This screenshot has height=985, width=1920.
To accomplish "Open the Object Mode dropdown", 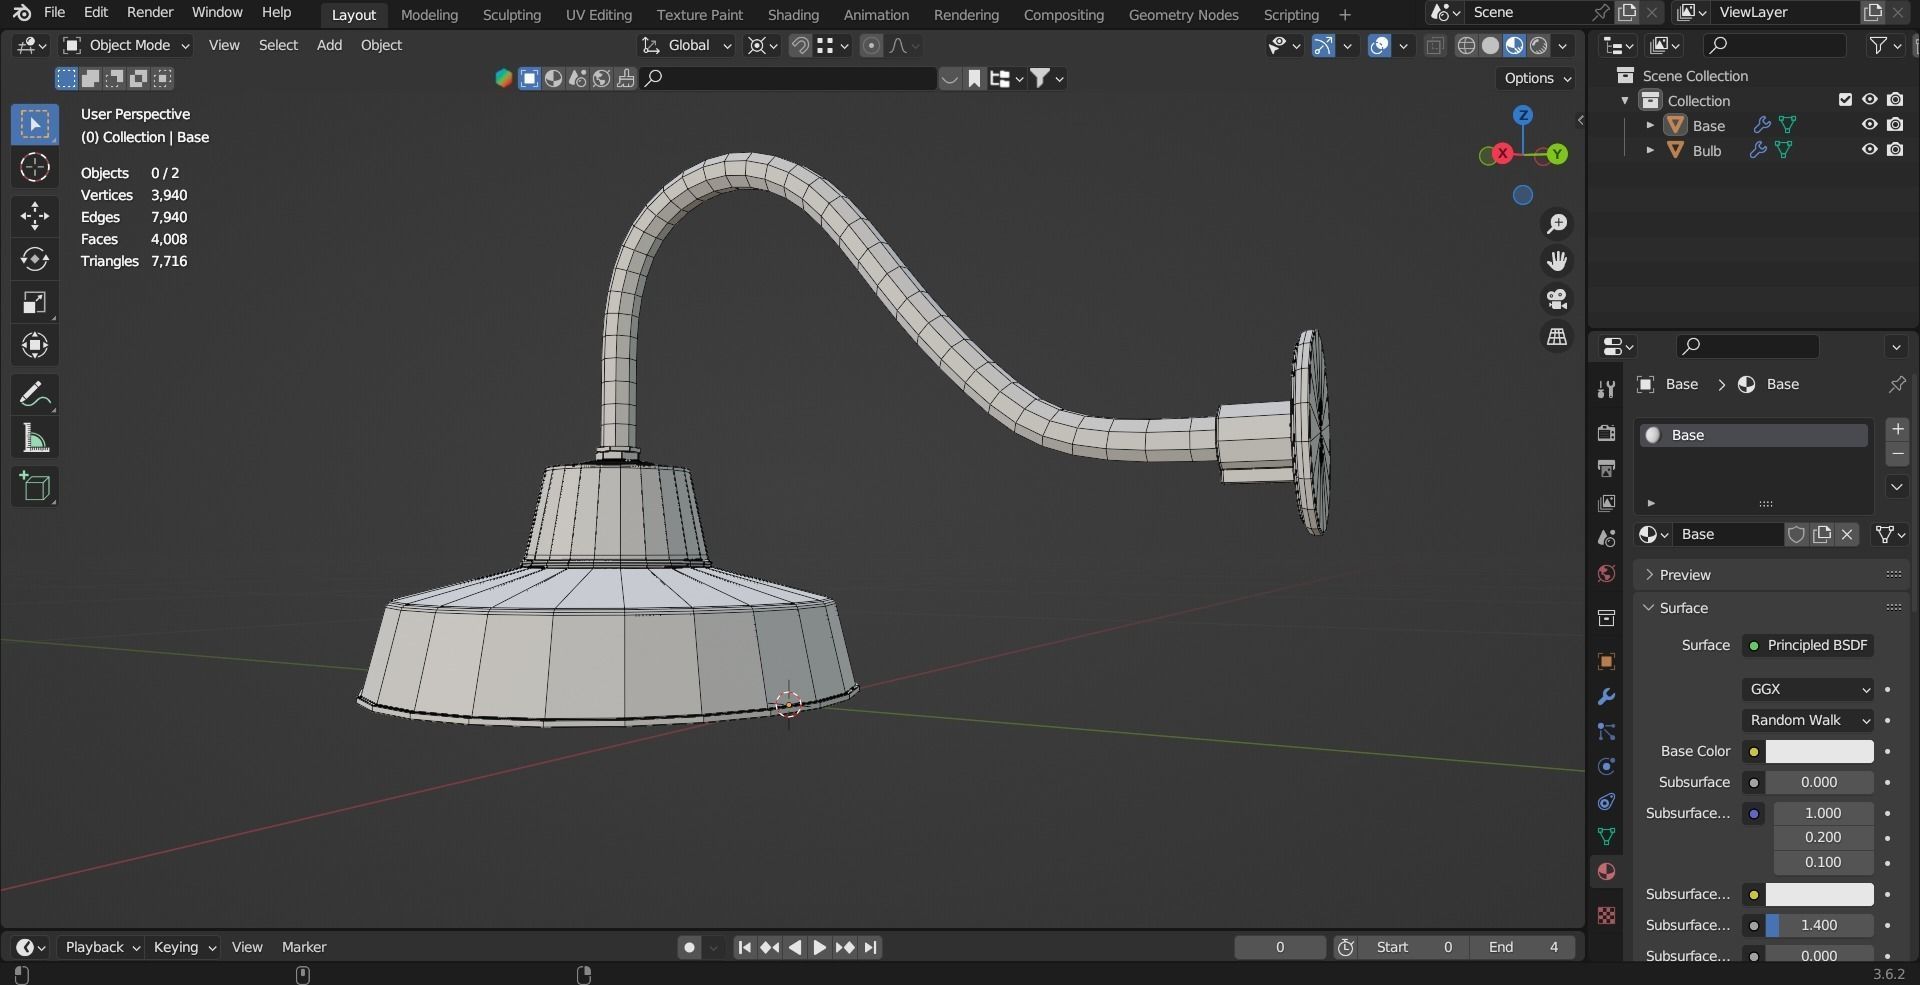I will pos(126,45).
